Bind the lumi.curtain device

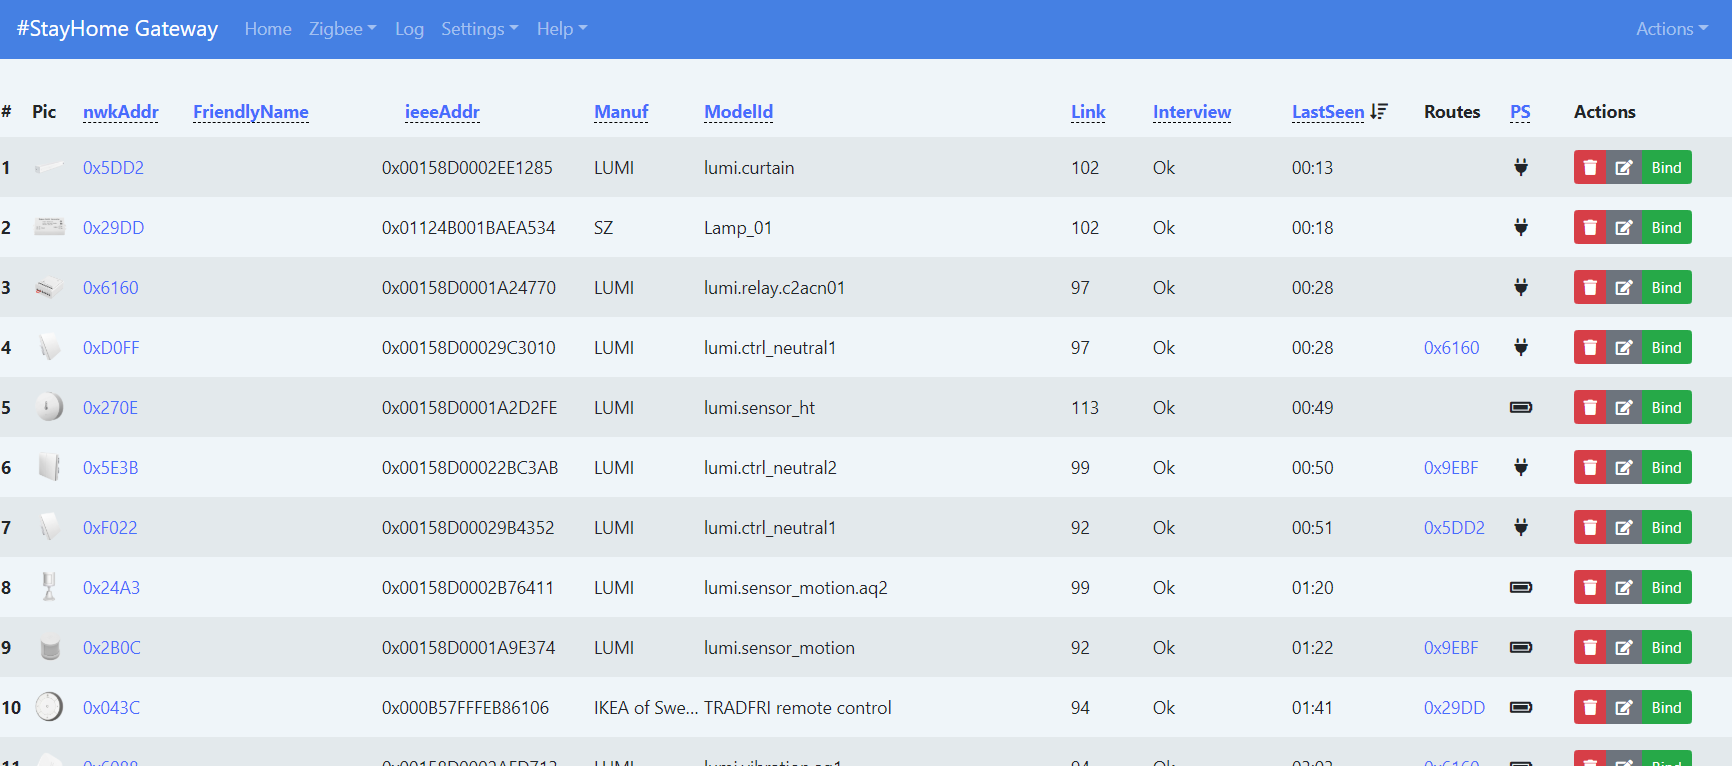(1666, 167)
